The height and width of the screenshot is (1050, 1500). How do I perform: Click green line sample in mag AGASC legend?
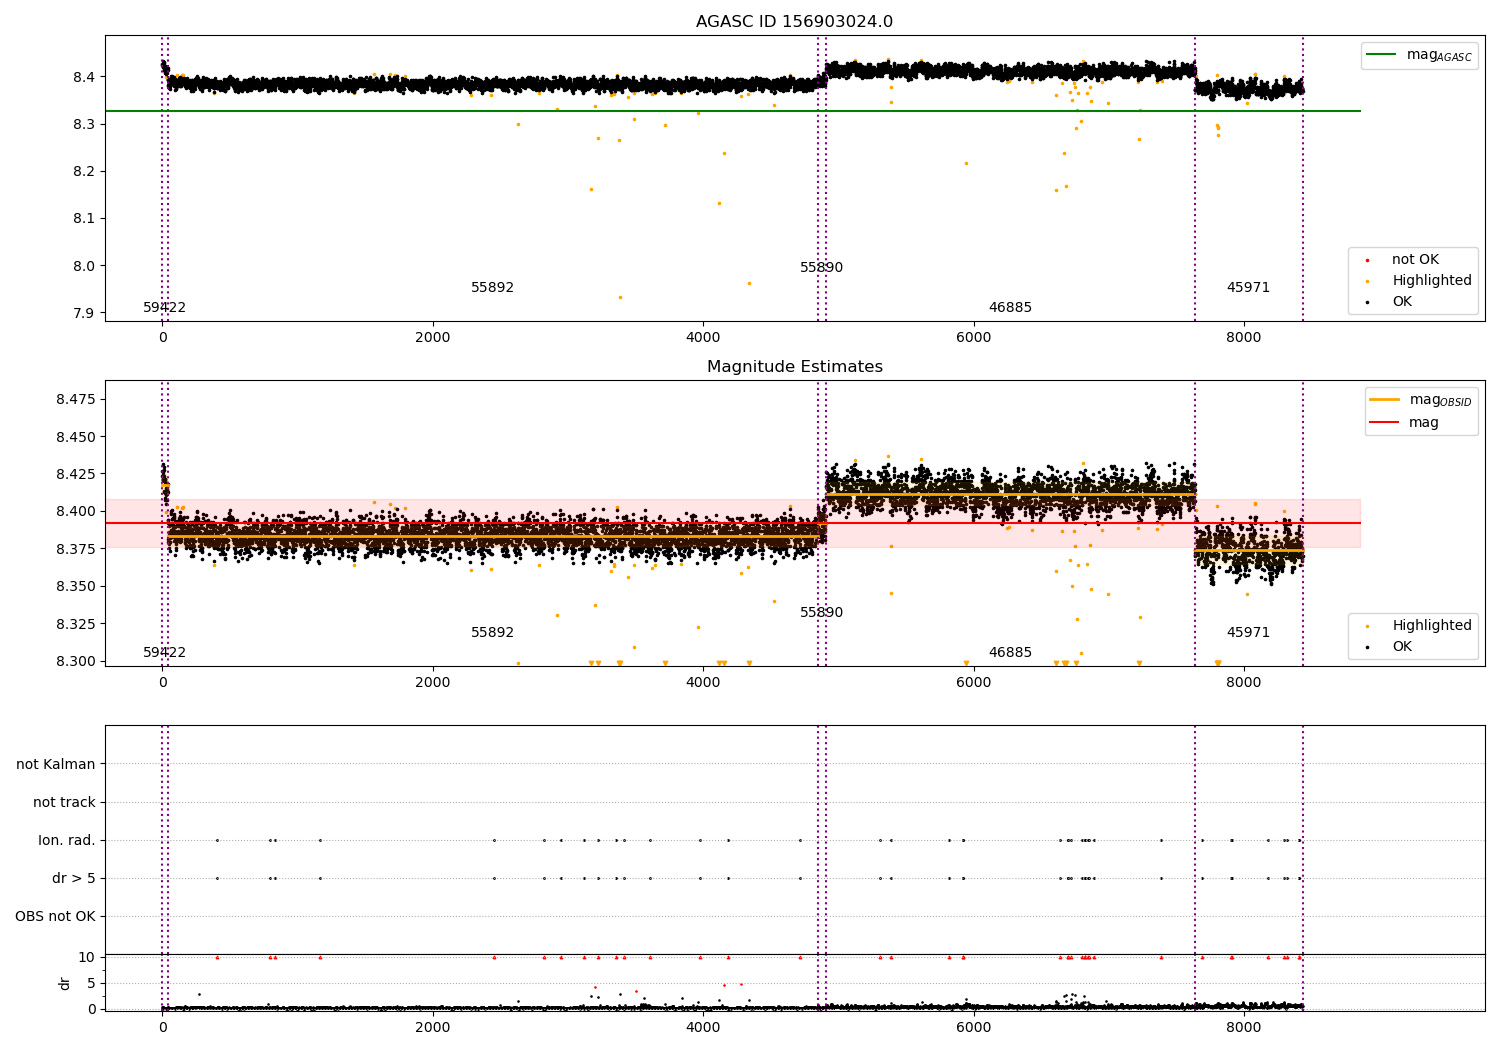click(x=1383, y=55)
